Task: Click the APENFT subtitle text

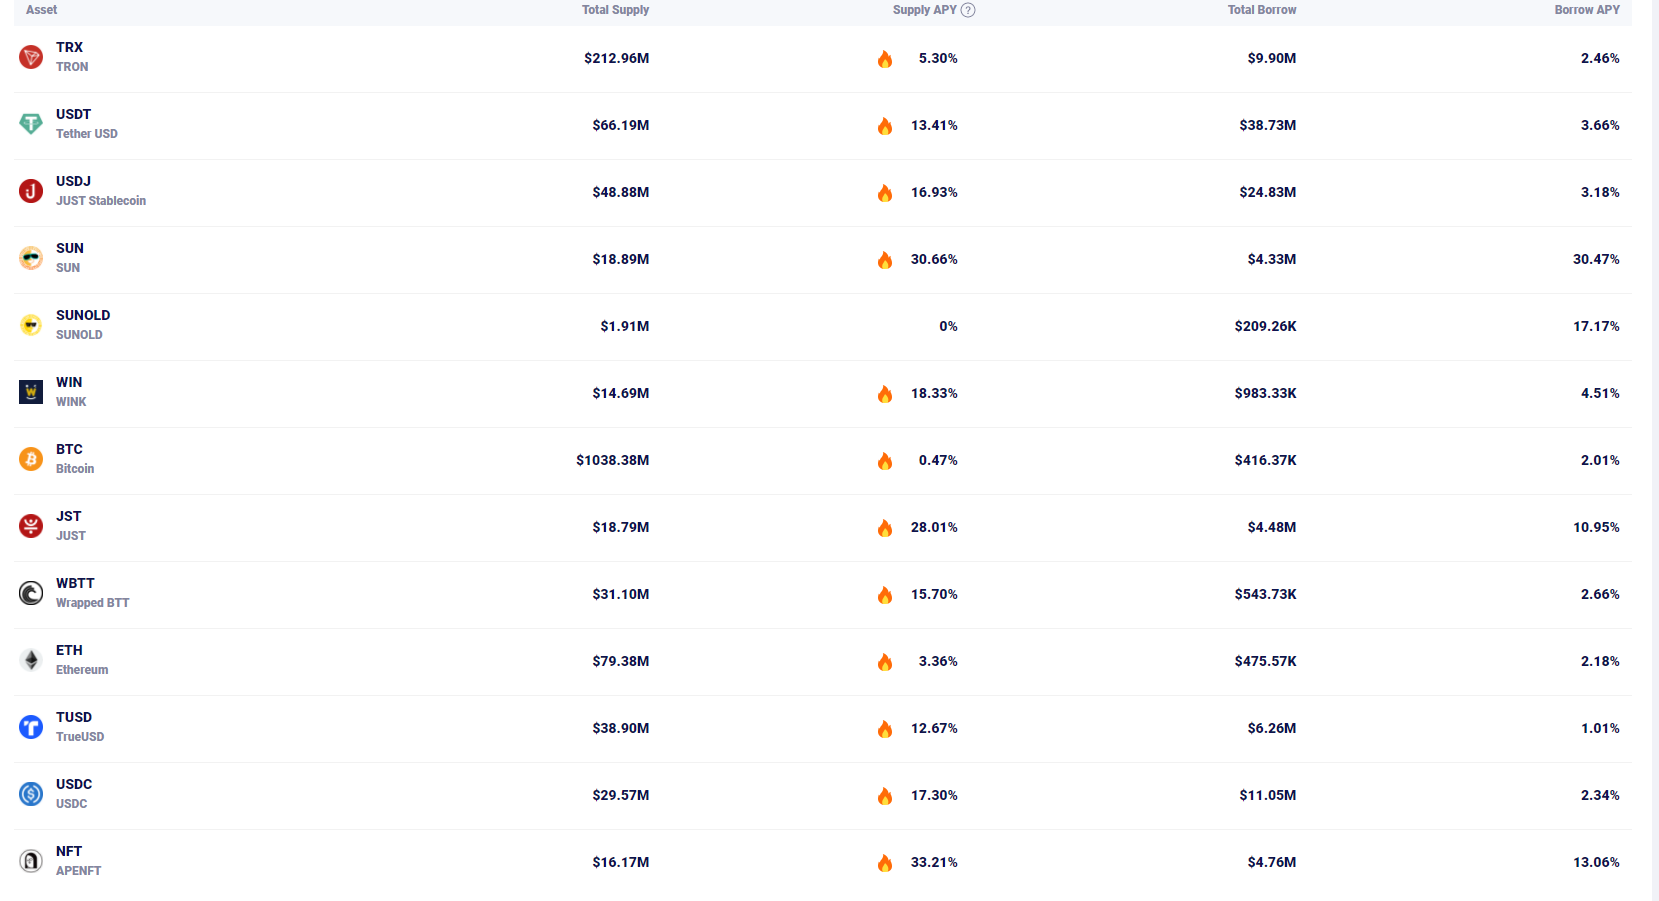Action: [x=78, y=871]
